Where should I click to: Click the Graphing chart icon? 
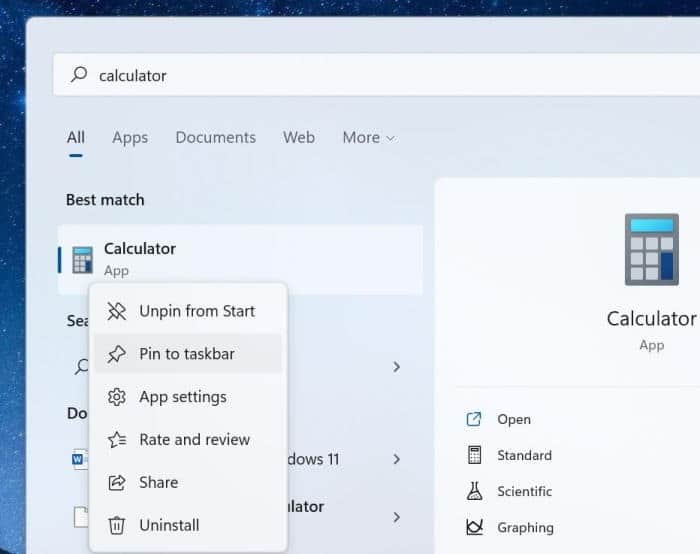474,527
